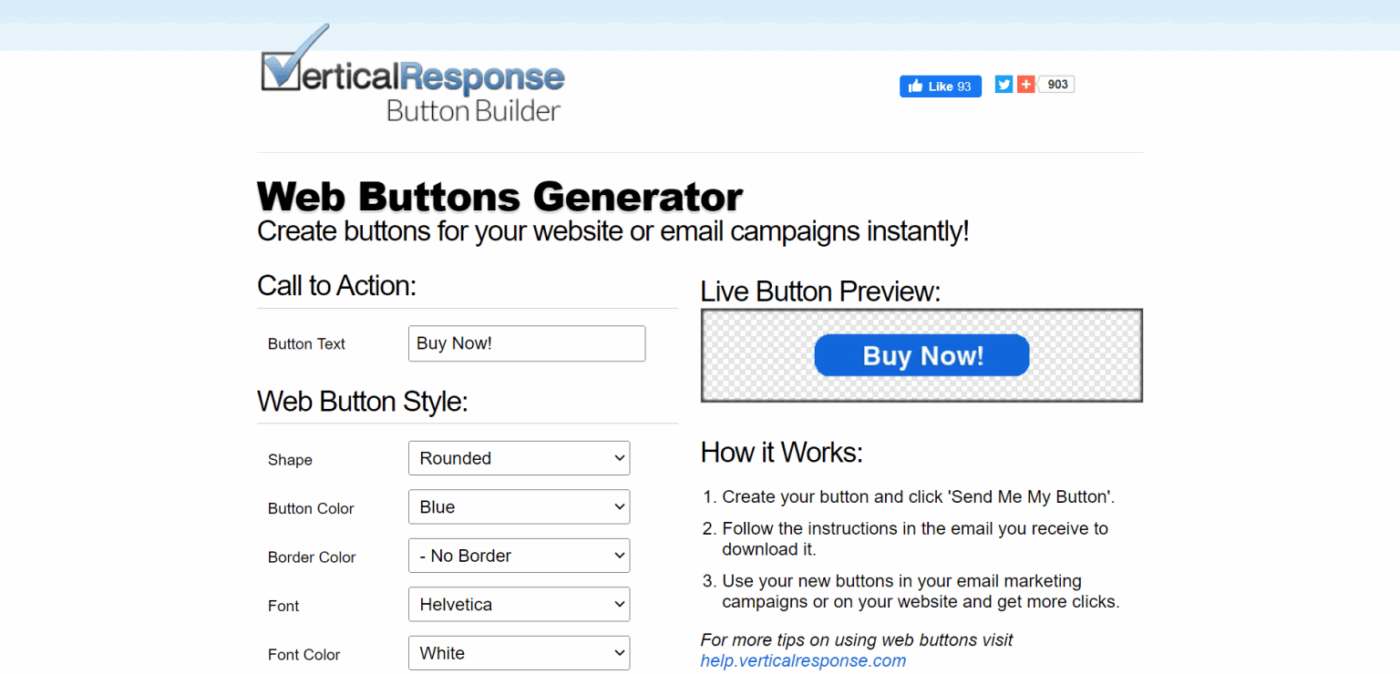Open the Border Color dropdown

click(519, 556)
